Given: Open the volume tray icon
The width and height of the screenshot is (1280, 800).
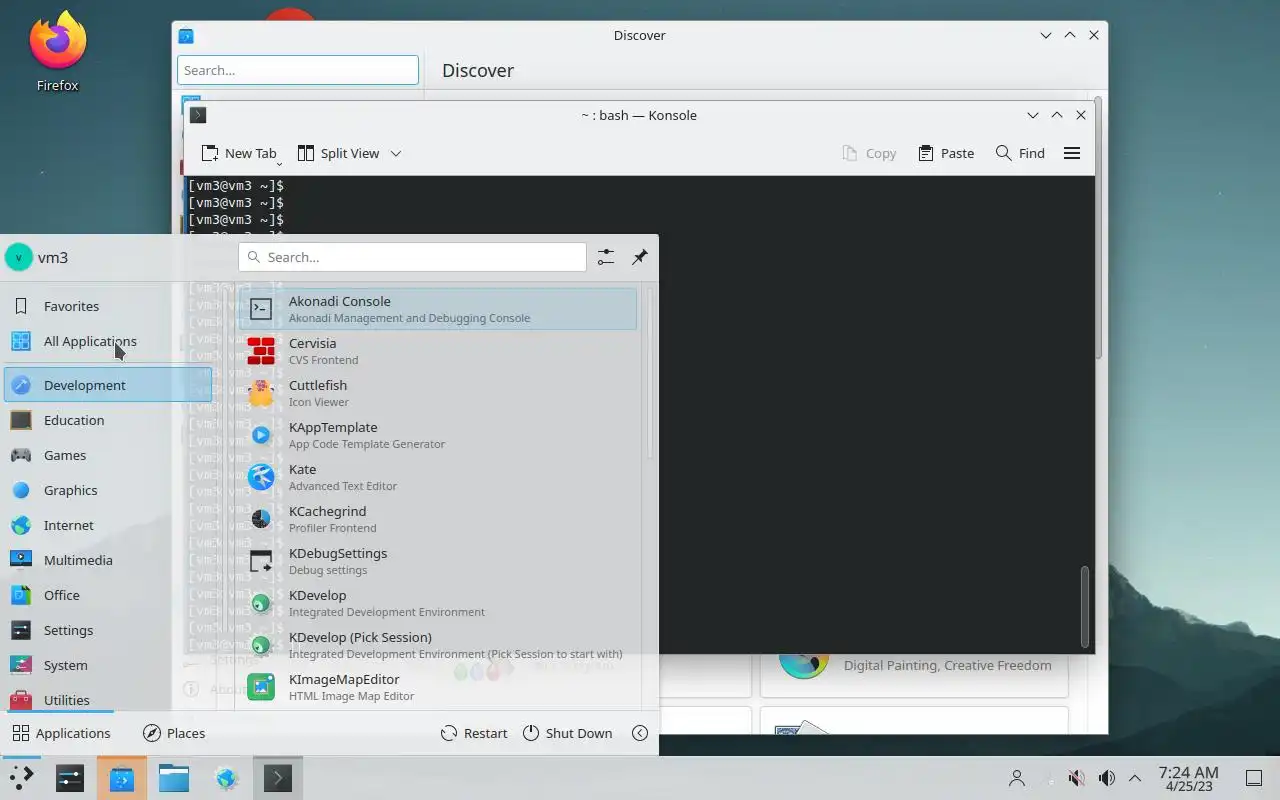Looking at the screenshot, I should tap(1106, 778).
